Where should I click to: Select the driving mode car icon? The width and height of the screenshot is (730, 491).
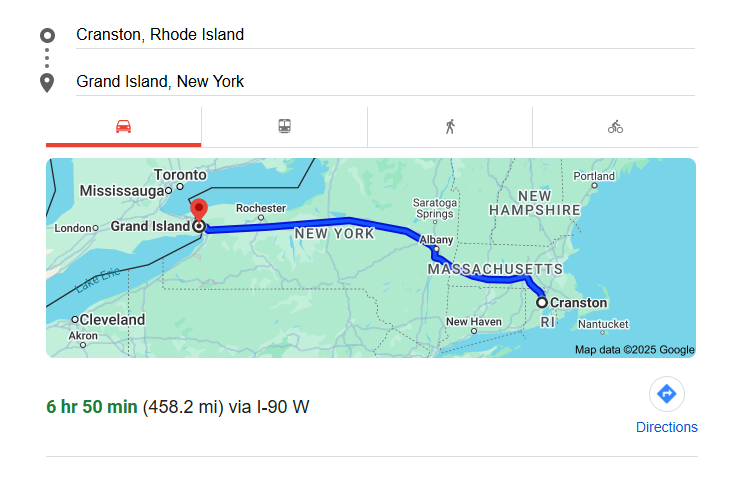123,127
